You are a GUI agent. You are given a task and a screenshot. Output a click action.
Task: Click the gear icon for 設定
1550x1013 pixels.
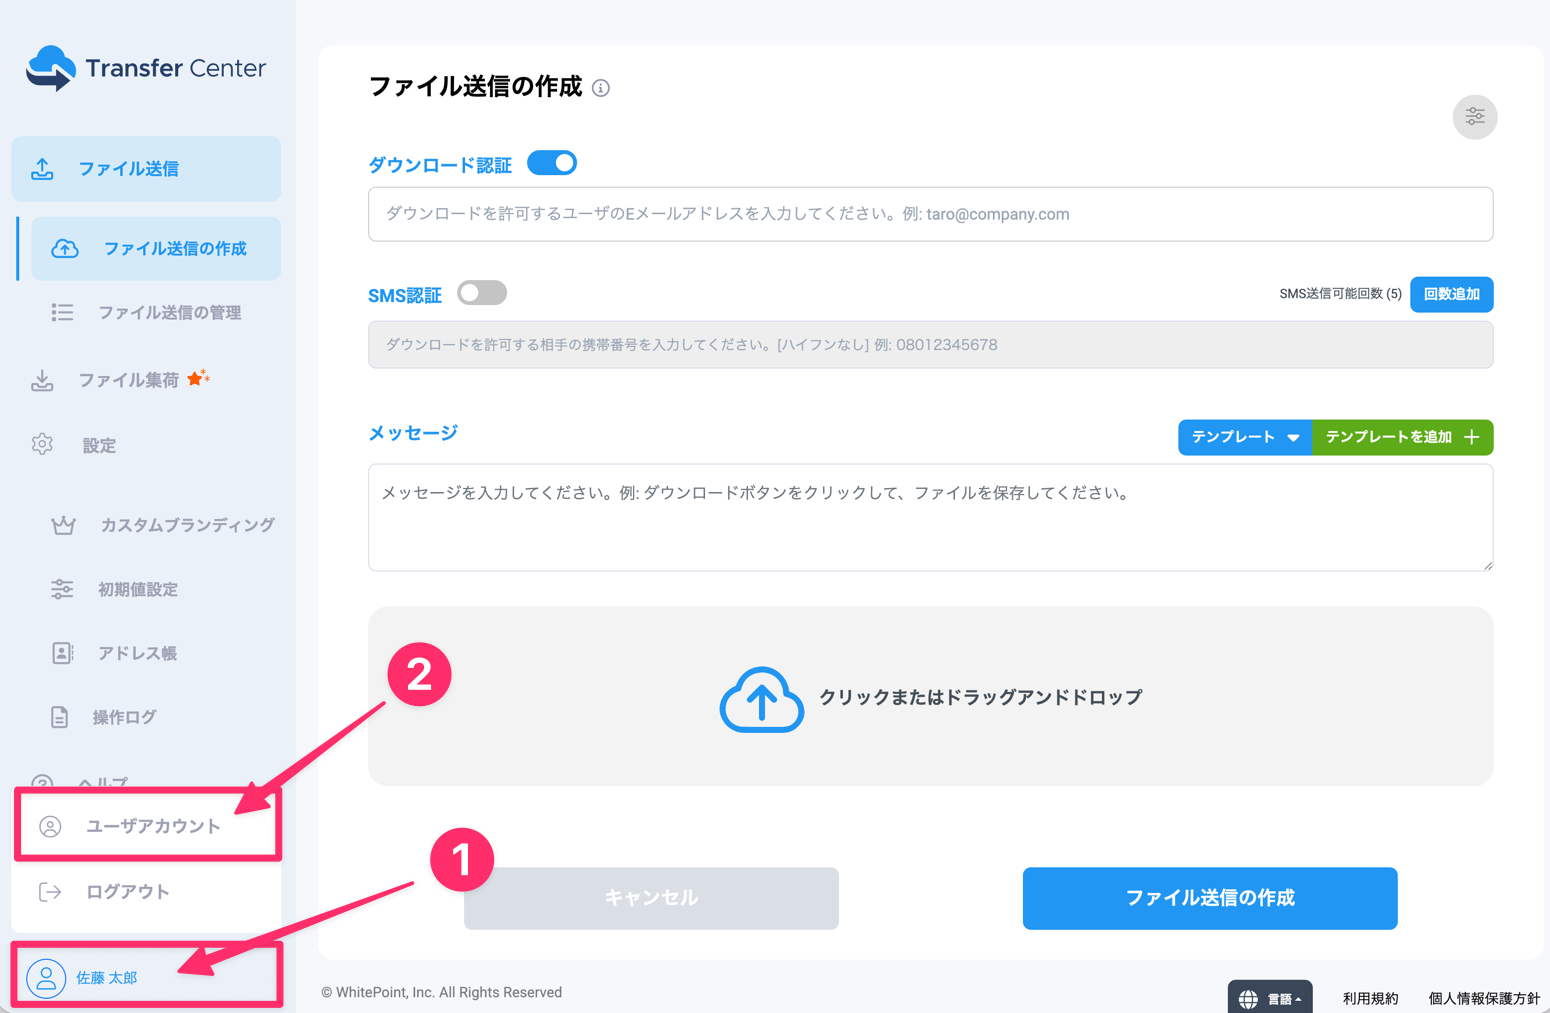(42, 445)
